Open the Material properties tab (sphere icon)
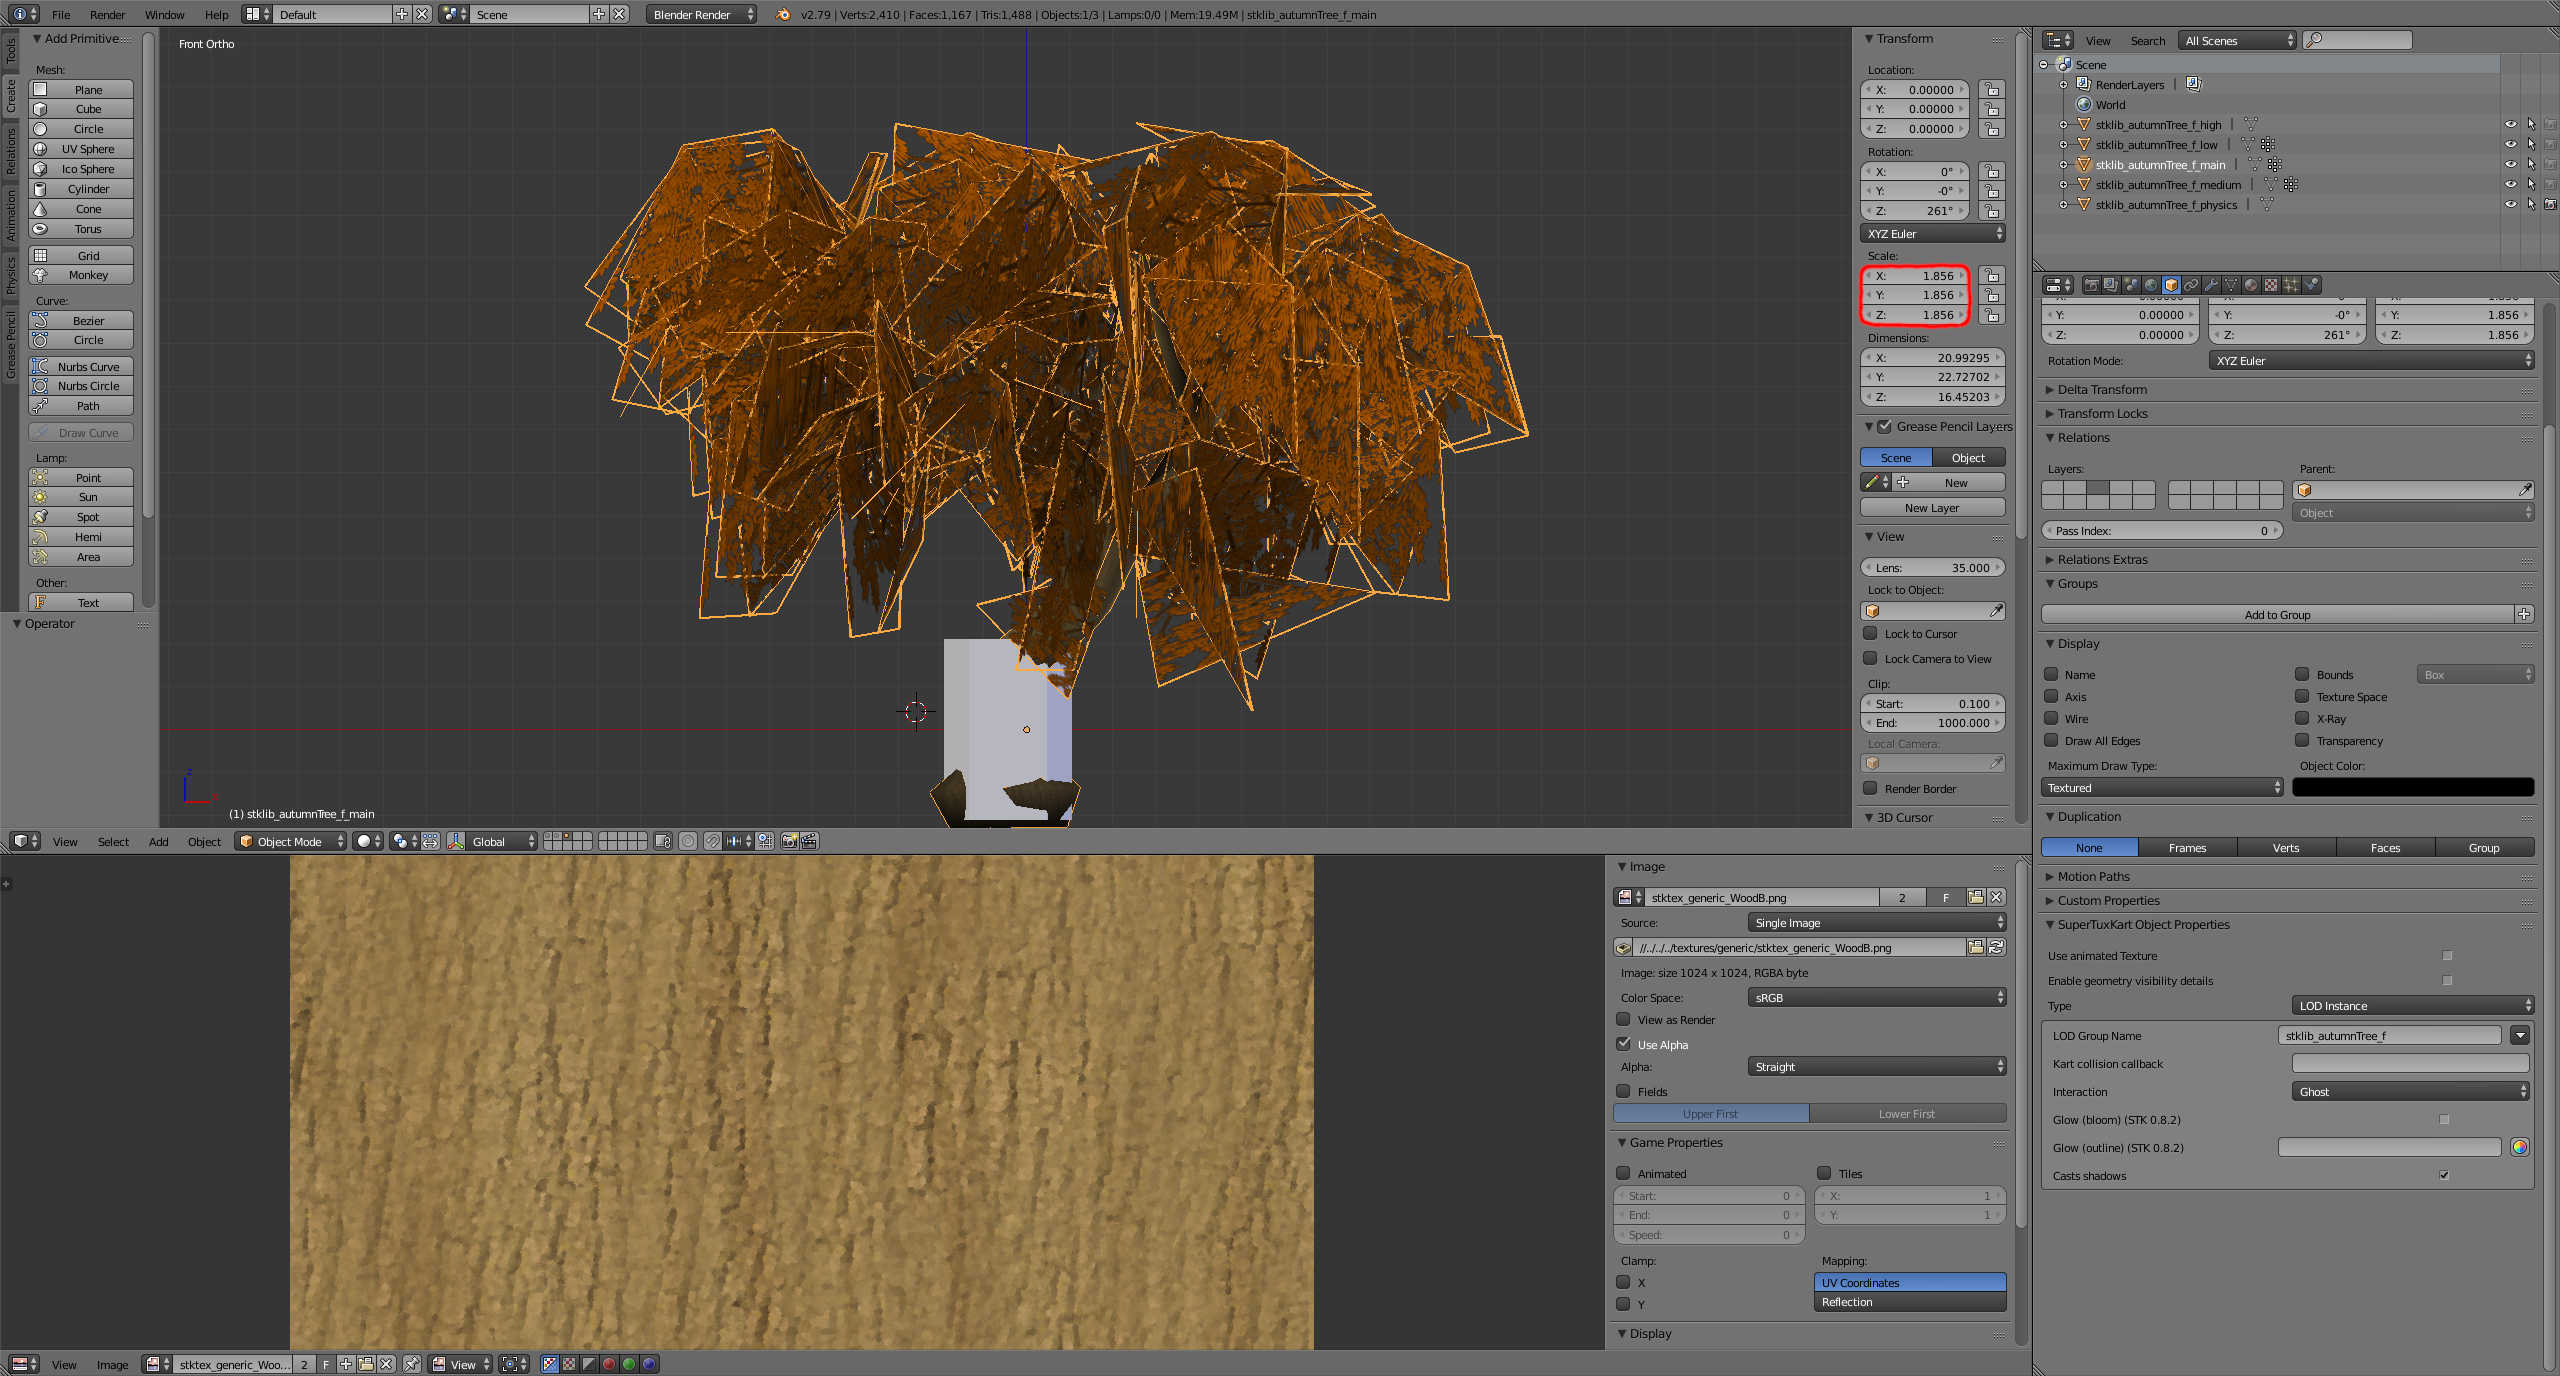The height and width of the screenshot is (1376, 2560). pyautogui.click(x=2251, y=285)
